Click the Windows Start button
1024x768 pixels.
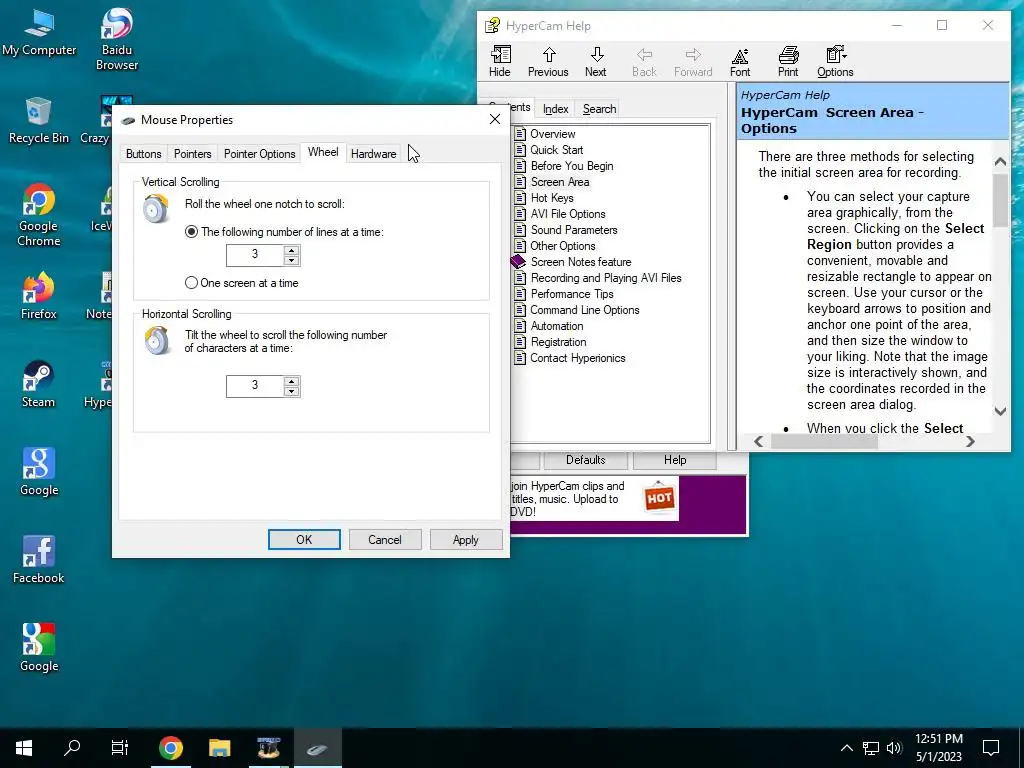coord(24,748)
